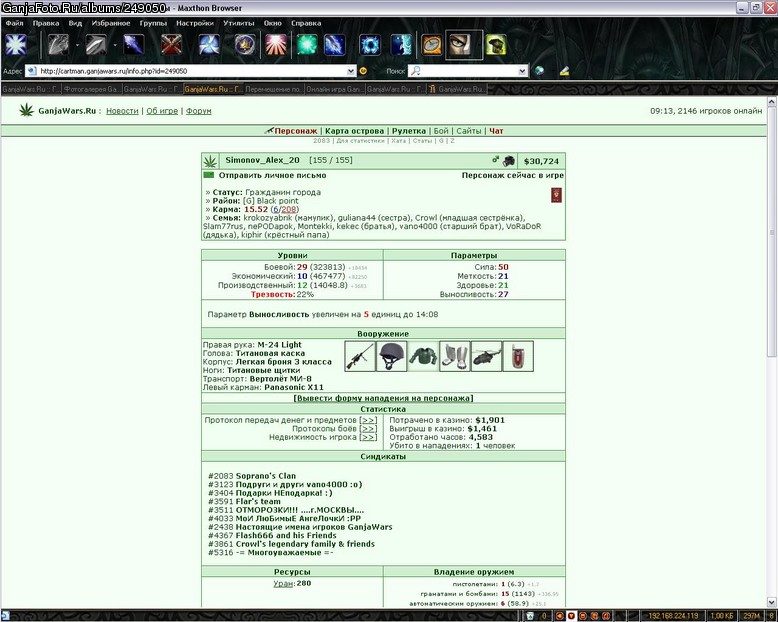Click the orange Go button beside address bar
This screenshot has height=622, width=778.
pos(363,71)
